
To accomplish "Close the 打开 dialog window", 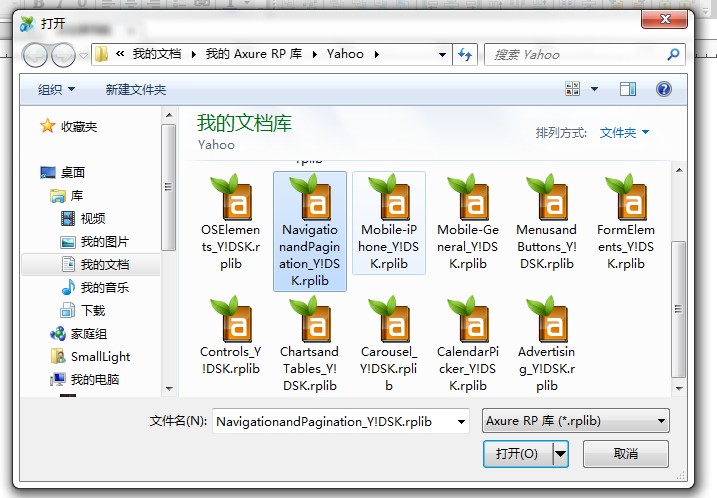I will pos(664,19).
